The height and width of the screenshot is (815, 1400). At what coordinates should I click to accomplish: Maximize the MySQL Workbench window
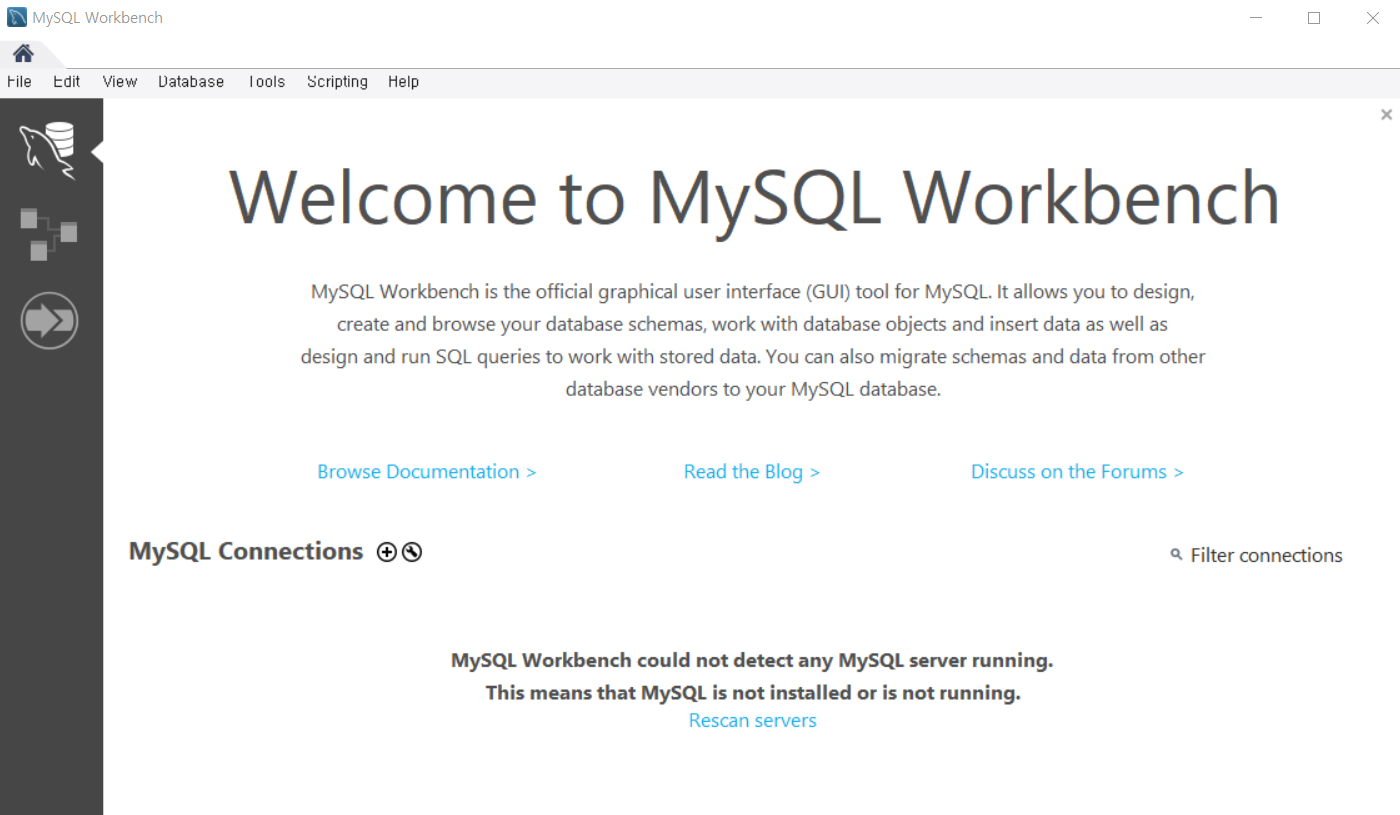tap(1314, 18)
